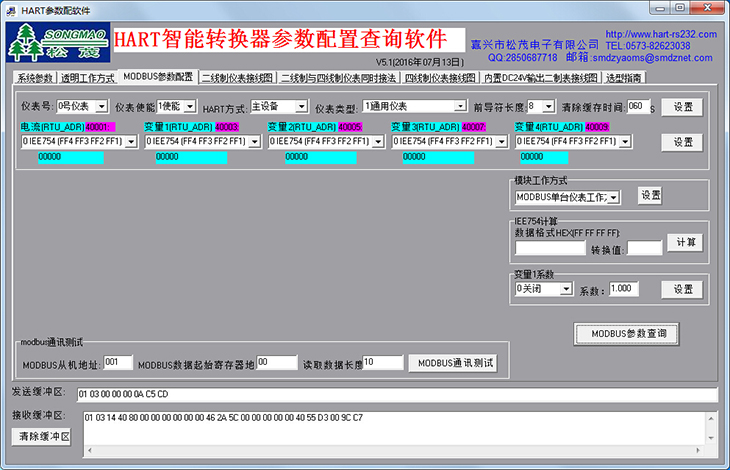The height and width of the screenshot is (470, 730).
Task: Open the 选型指南 tab
Action: pos(623,78)
